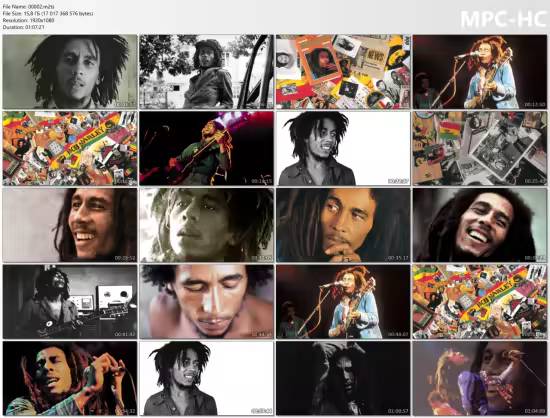This screenshot has width=550, height=418.
Task: Select purple-tinted double exposure thumbnail at 01:04:09
Action: 480,378
